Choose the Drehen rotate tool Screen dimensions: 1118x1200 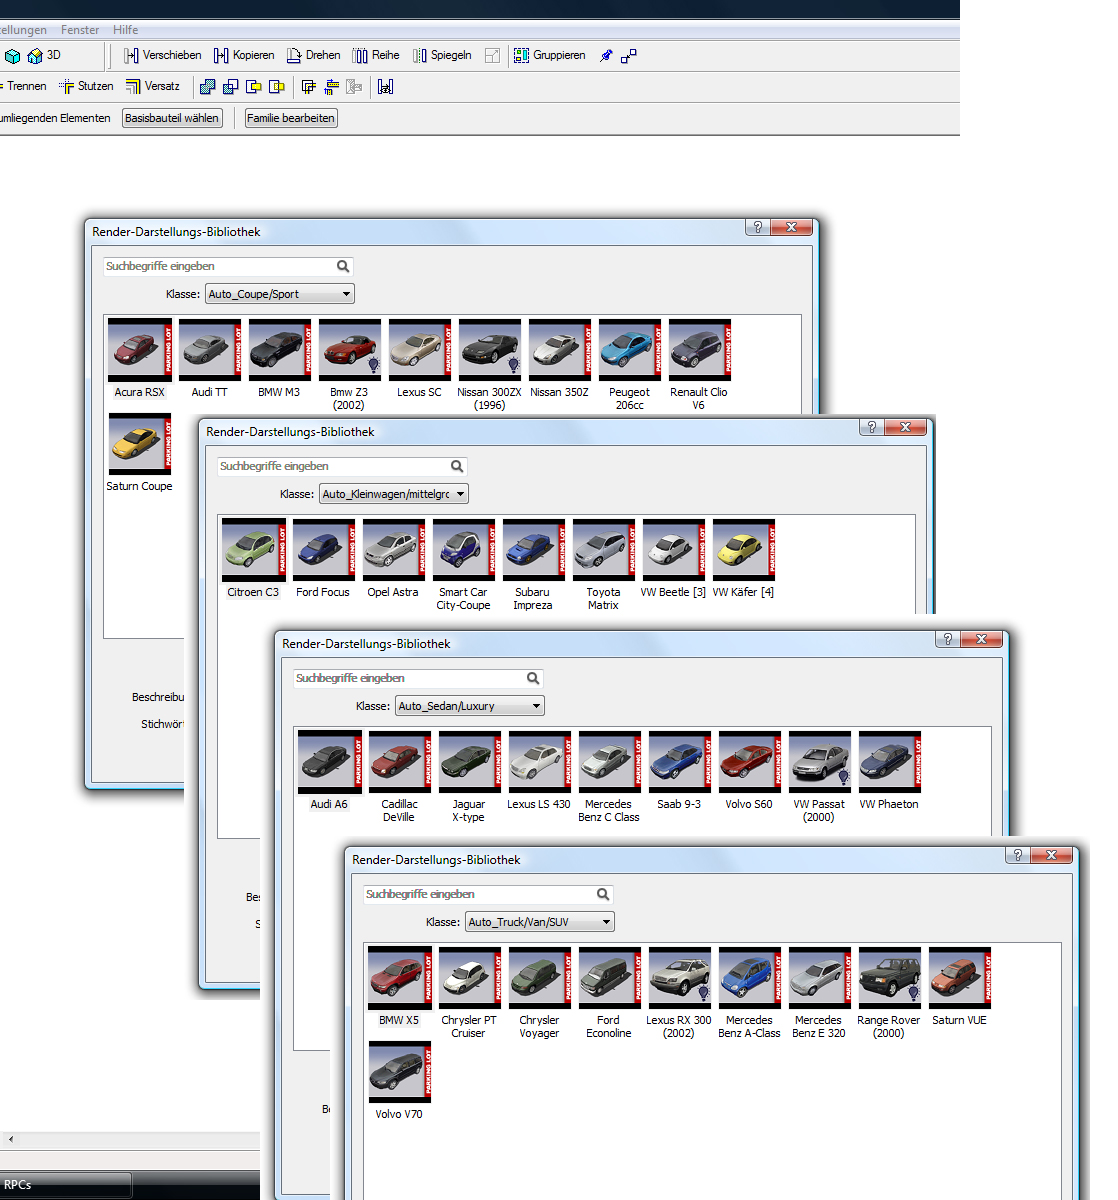[x=313, y=56]
